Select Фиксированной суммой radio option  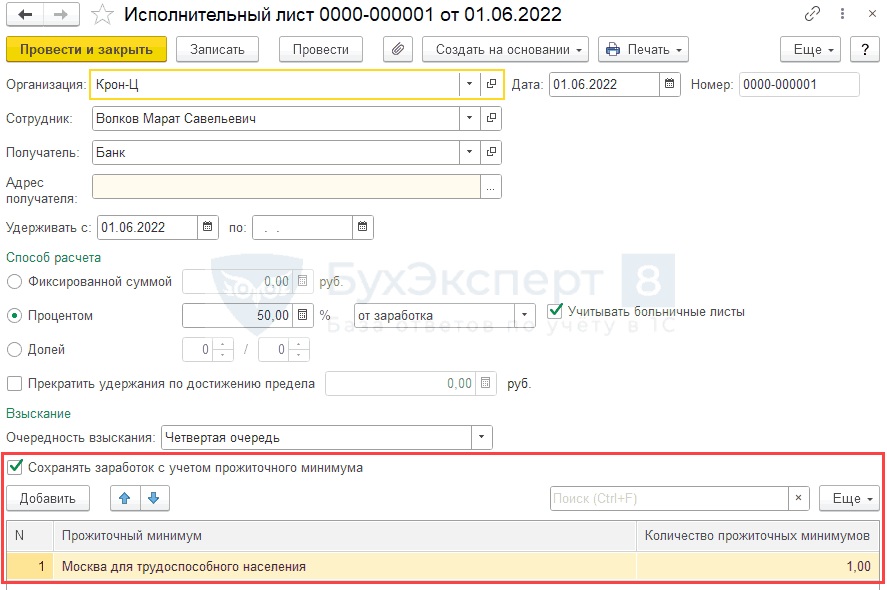[x=14, y=282]
